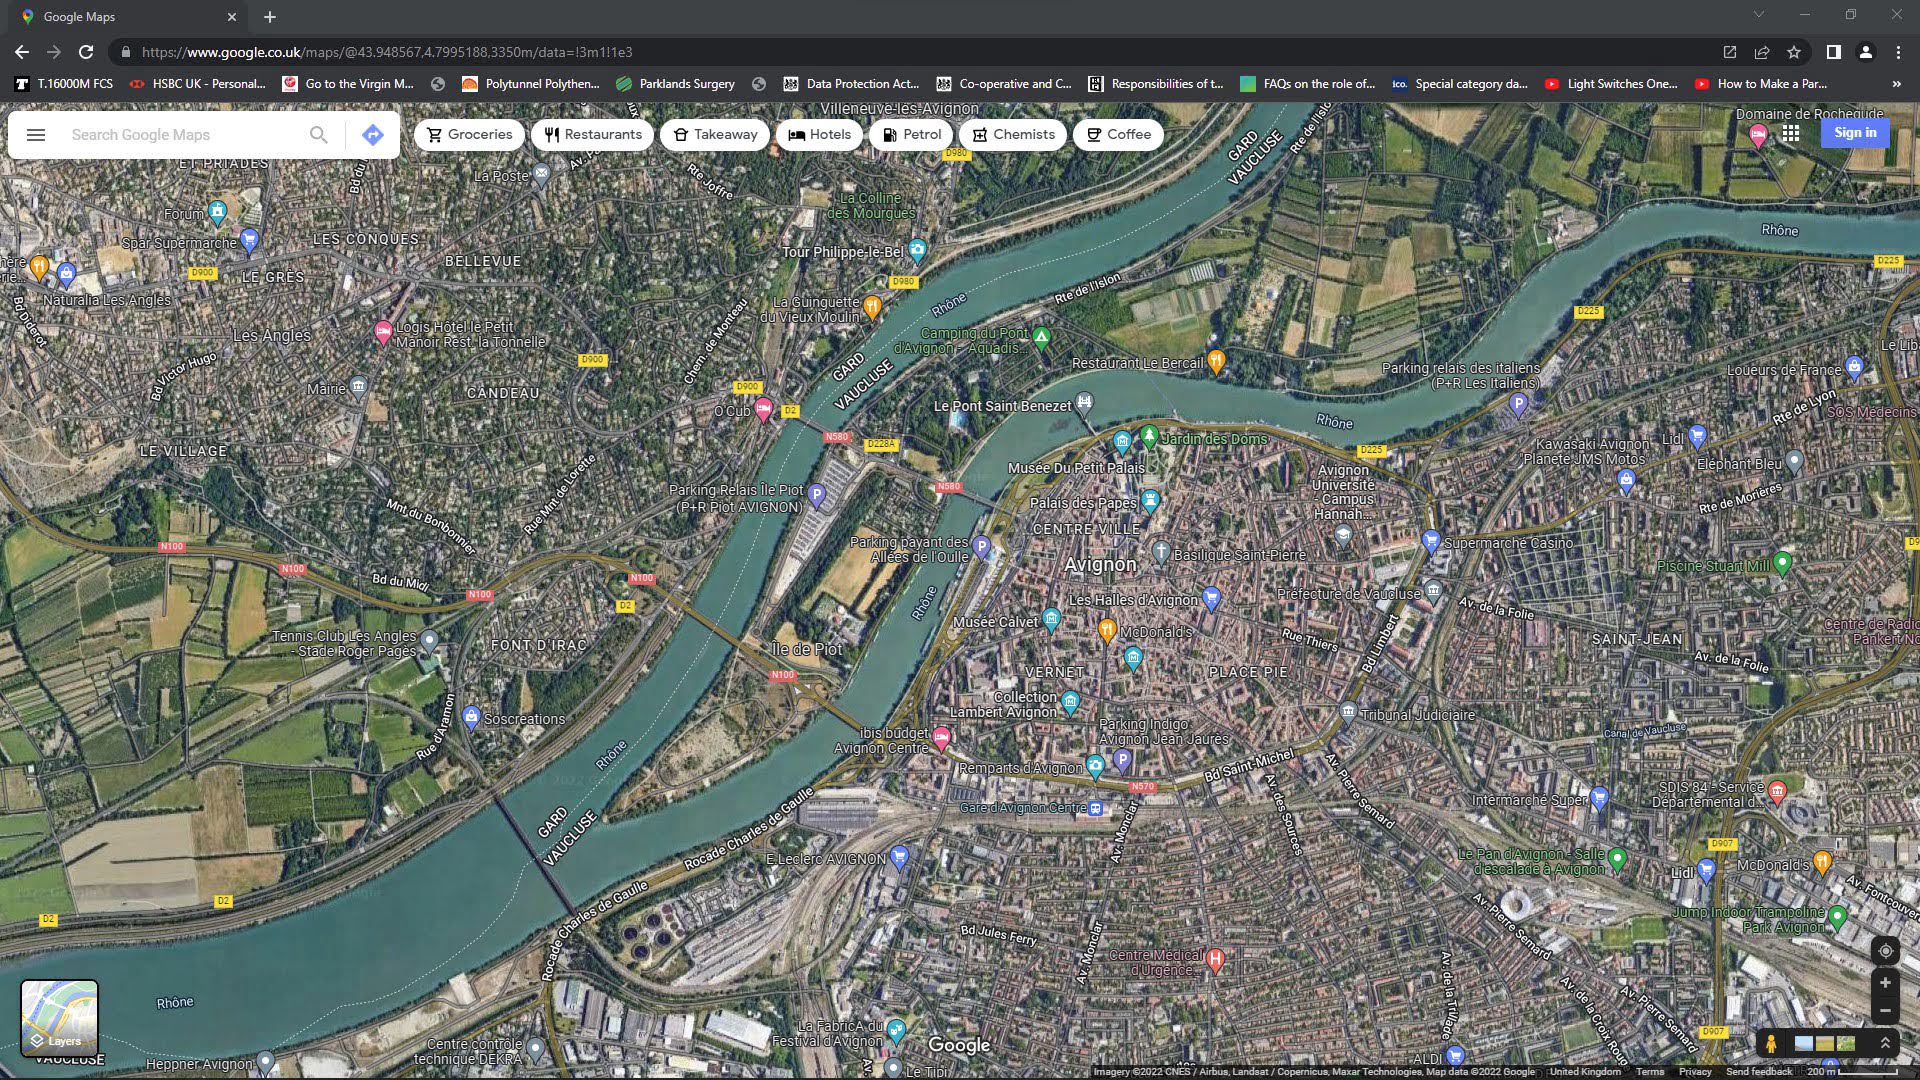1920x1080 pixels.
Task: Click the Spar Supermarché shopping marker
Action: coord(250,240)
